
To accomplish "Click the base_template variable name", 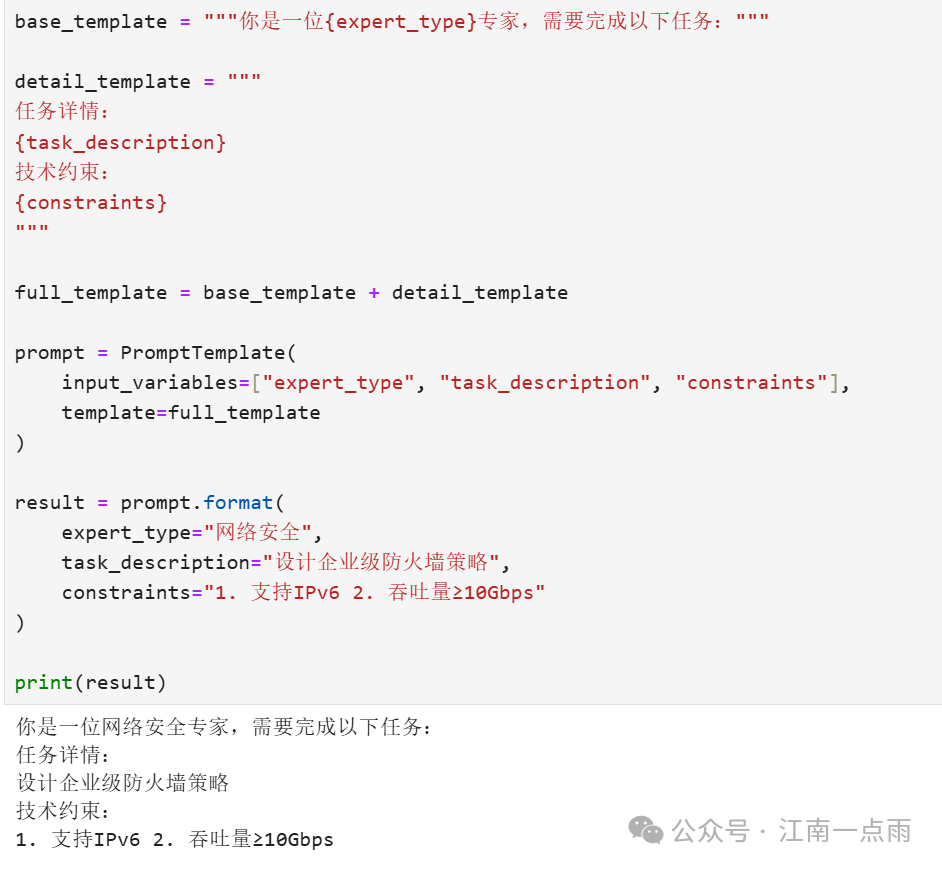I will coord(91,22).
